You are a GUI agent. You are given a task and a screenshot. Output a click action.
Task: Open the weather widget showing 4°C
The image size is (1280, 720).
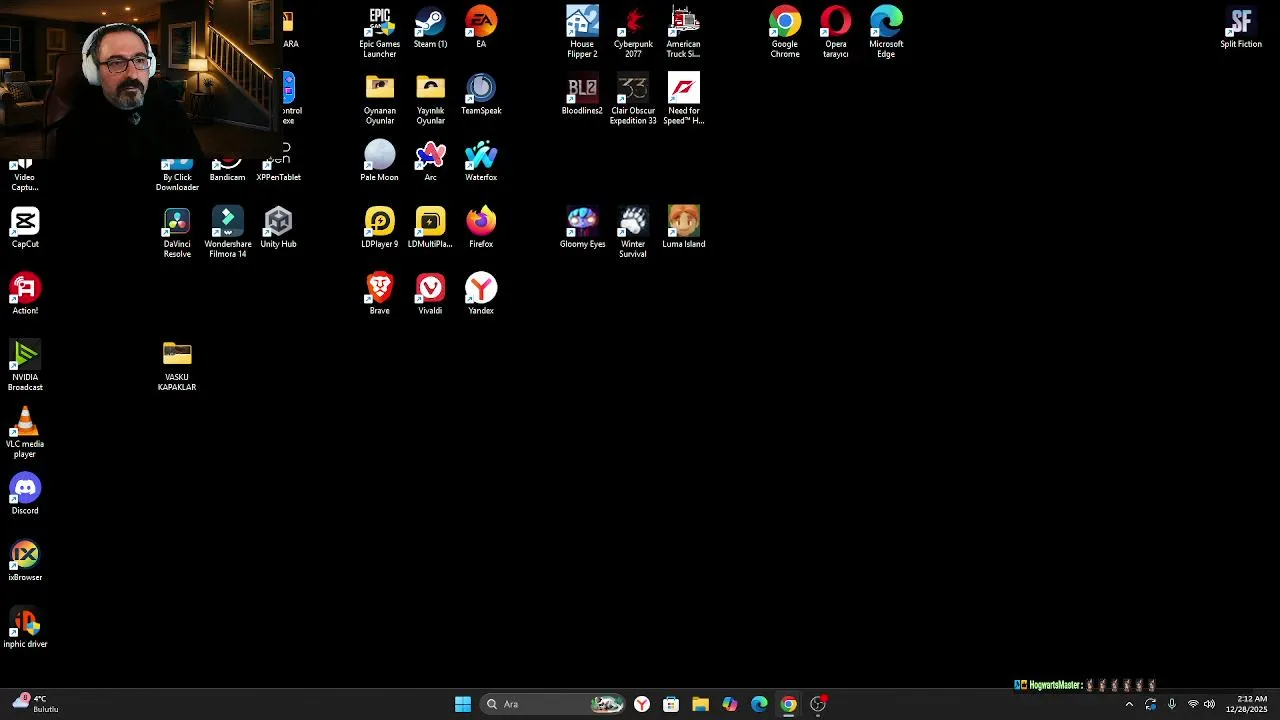click(35, 704)
